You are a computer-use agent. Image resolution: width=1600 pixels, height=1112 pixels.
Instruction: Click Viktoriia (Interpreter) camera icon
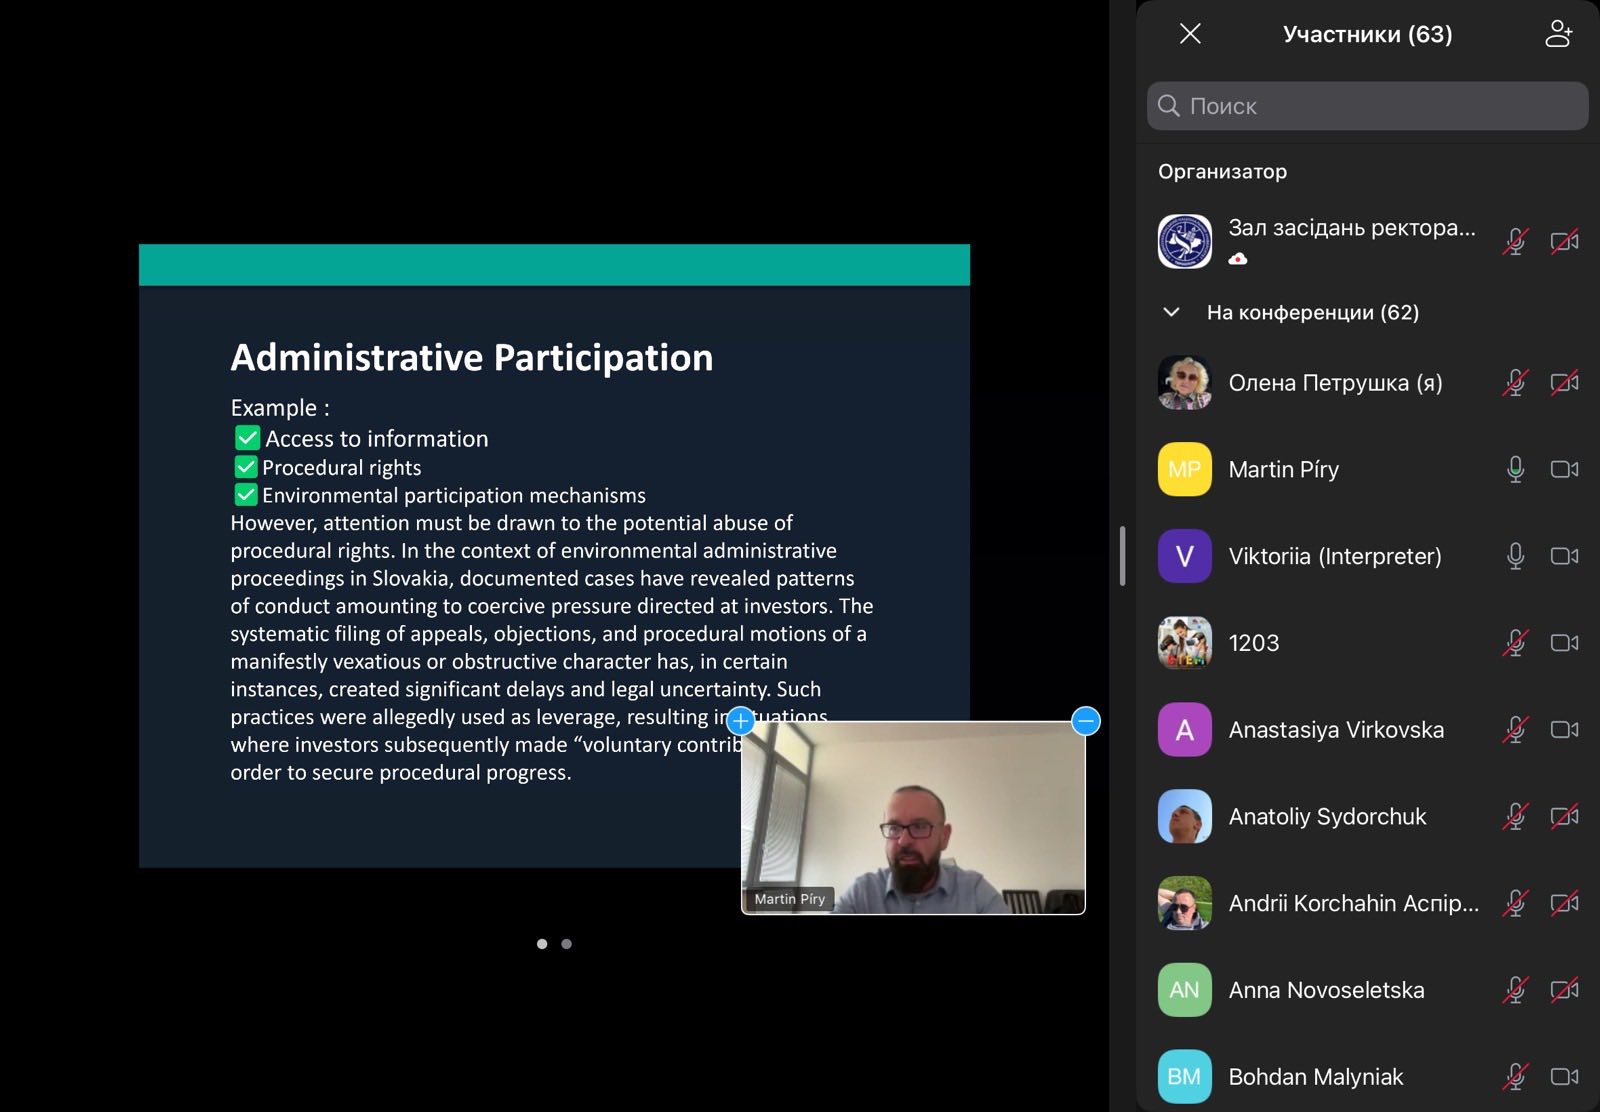[1564, 556]
